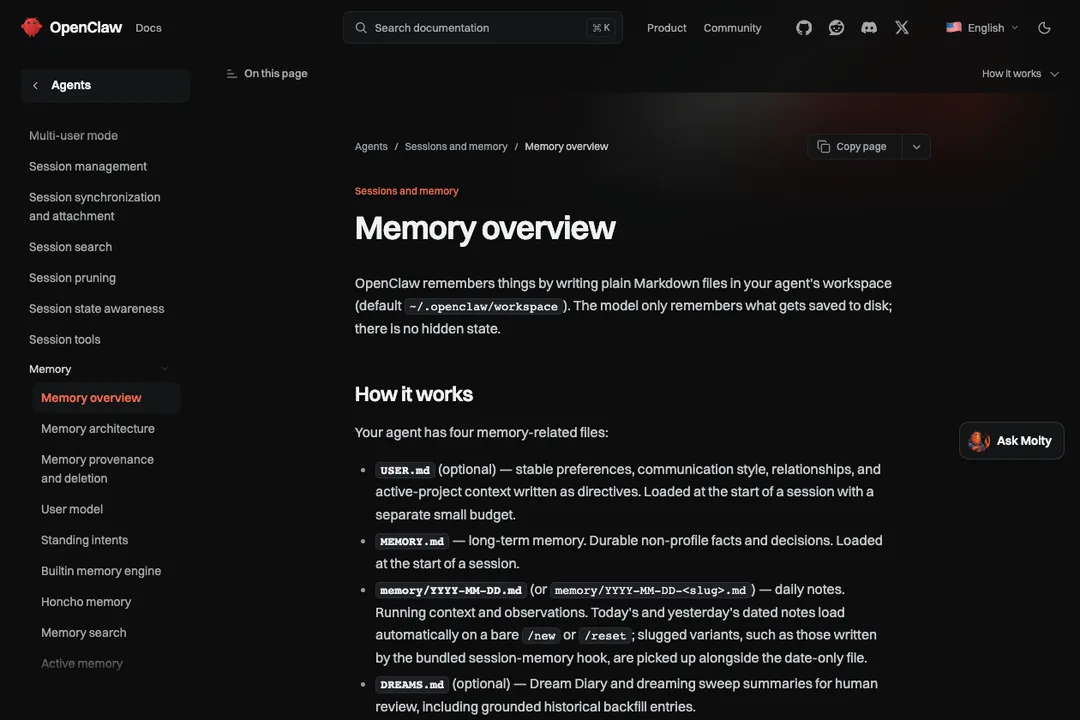Click the Agents breadcrumb link
Screen dimensions: 1080x720
coord(371,147)
